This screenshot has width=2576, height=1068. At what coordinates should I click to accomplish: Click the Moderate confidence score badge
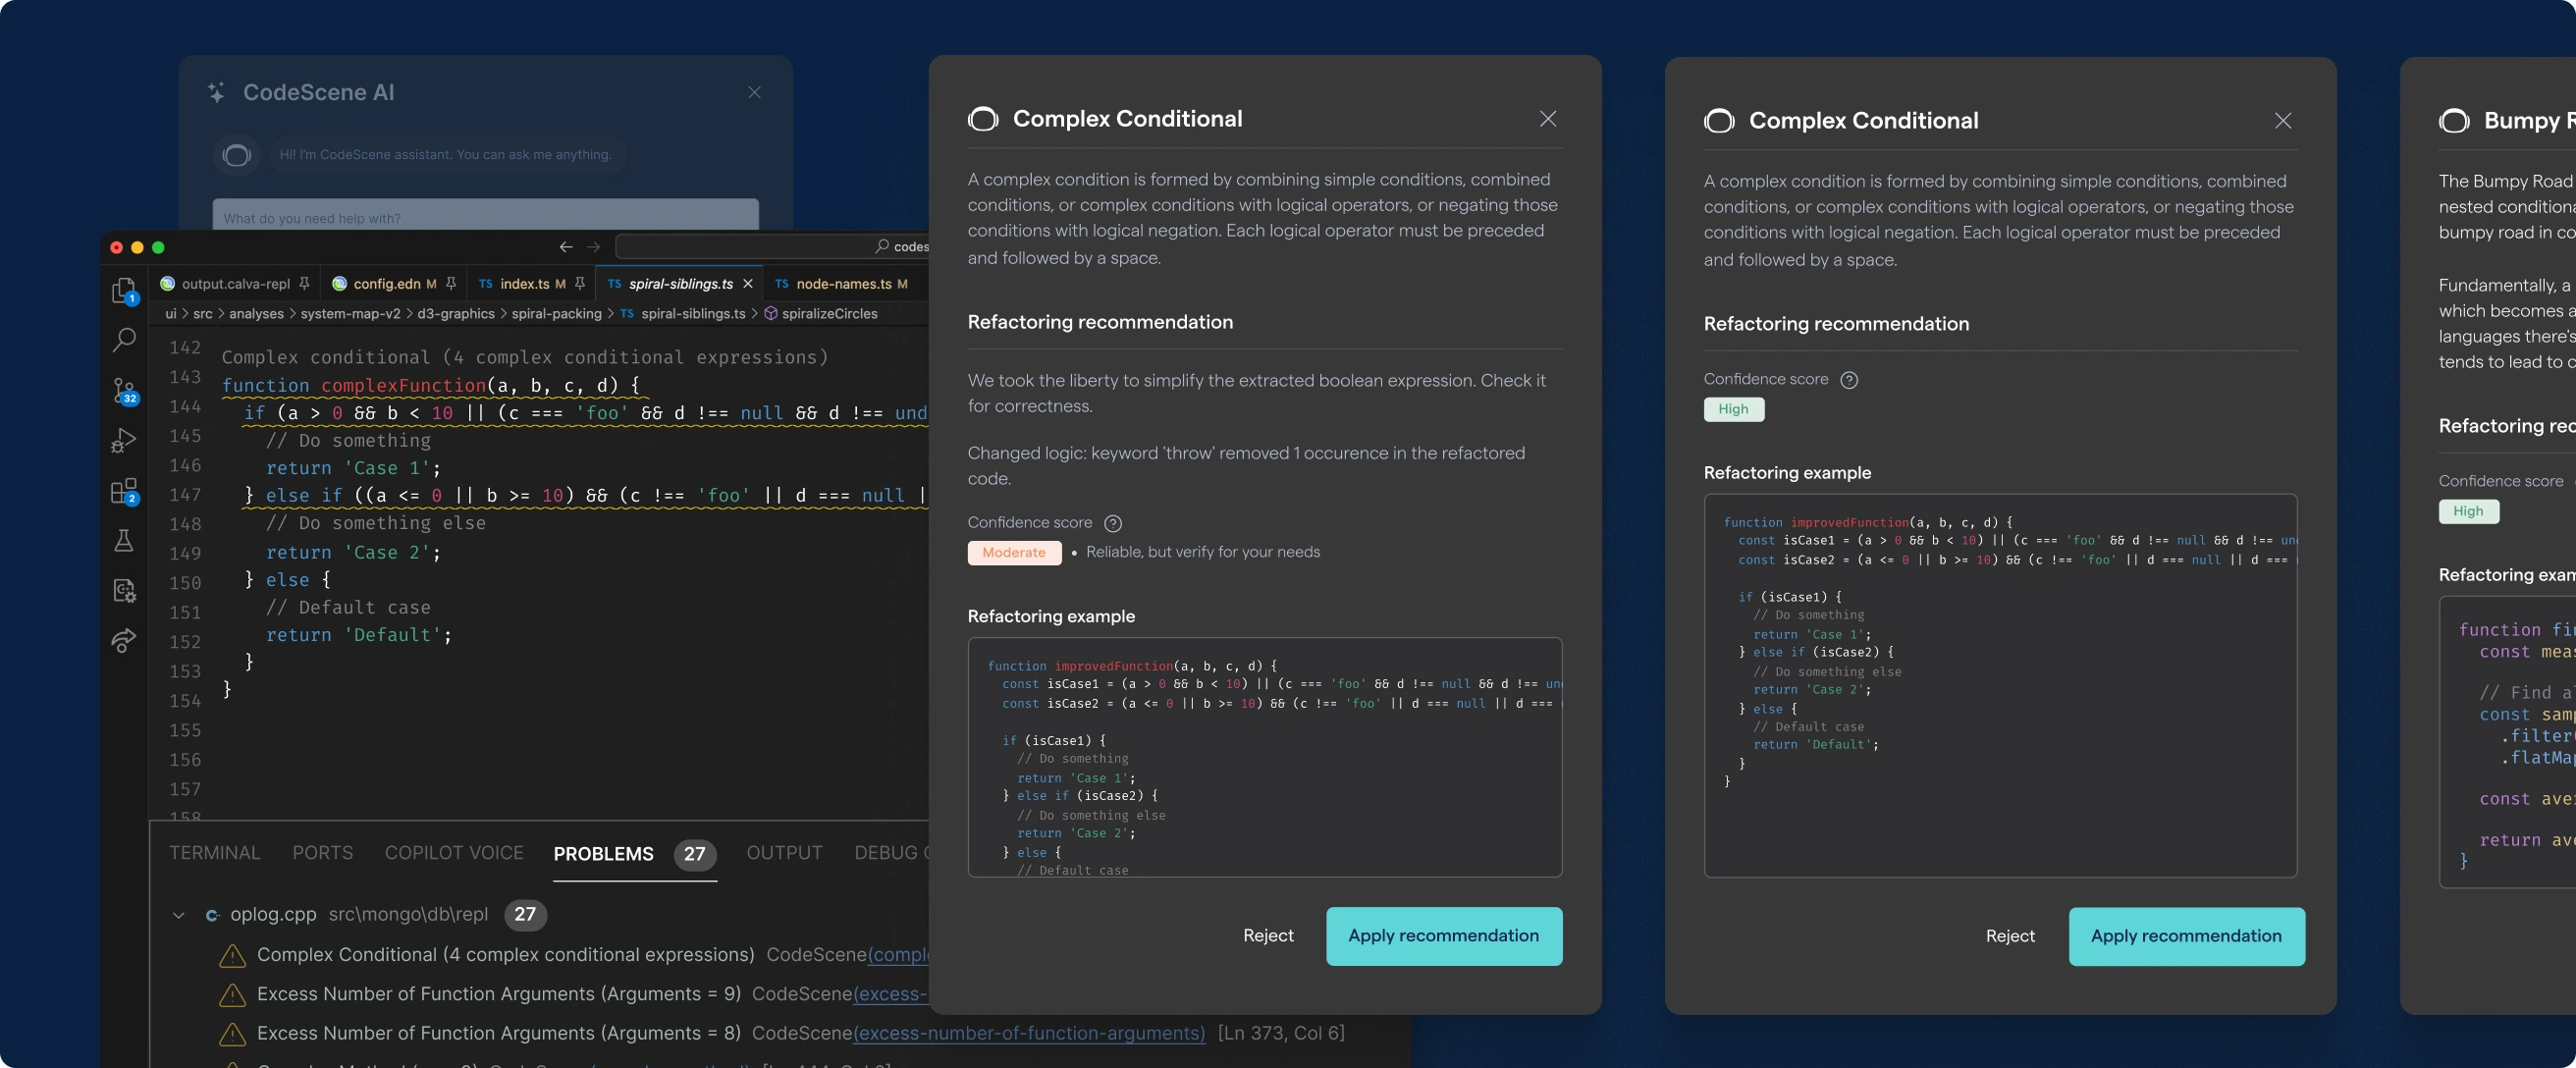click(1013, 553)
